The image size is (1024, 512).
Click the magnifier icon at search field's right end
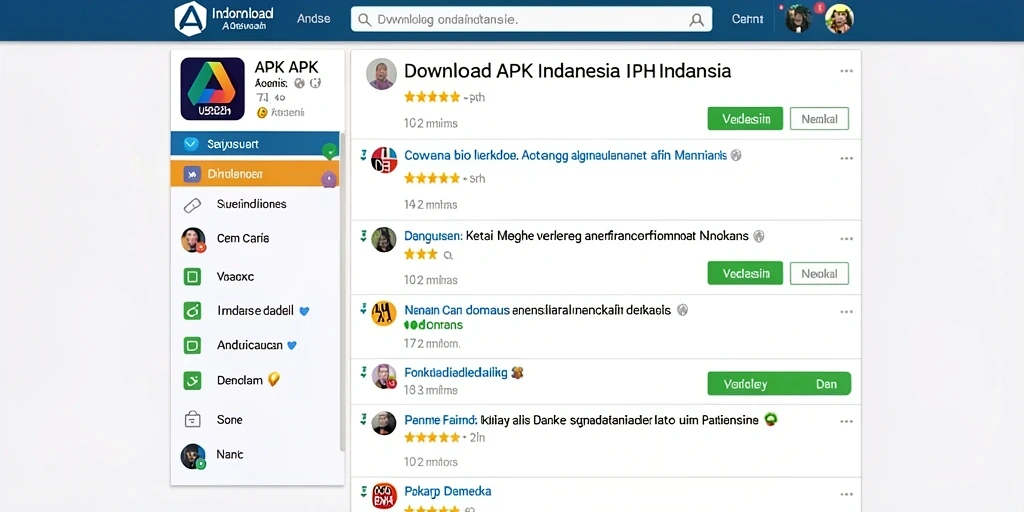click(x=697, y=20)
